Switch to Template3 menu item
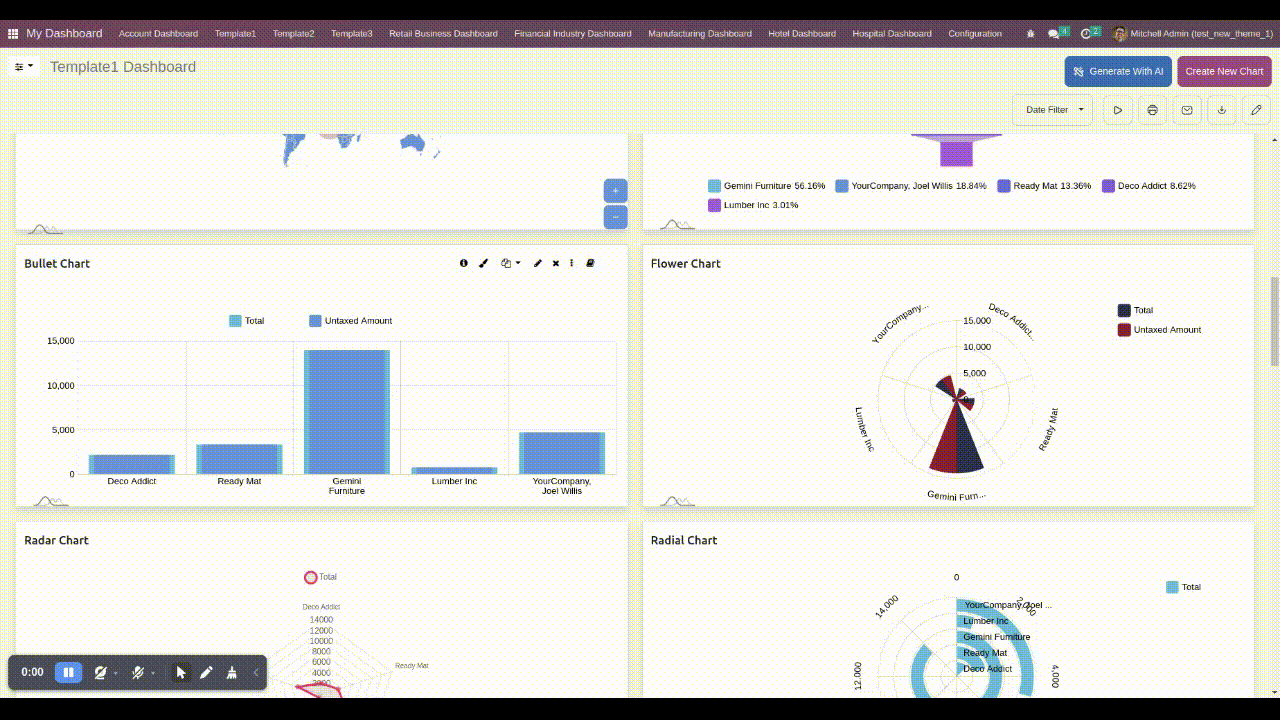The height and width of the screenshot is (720, 1280). (x=351, y=33)
